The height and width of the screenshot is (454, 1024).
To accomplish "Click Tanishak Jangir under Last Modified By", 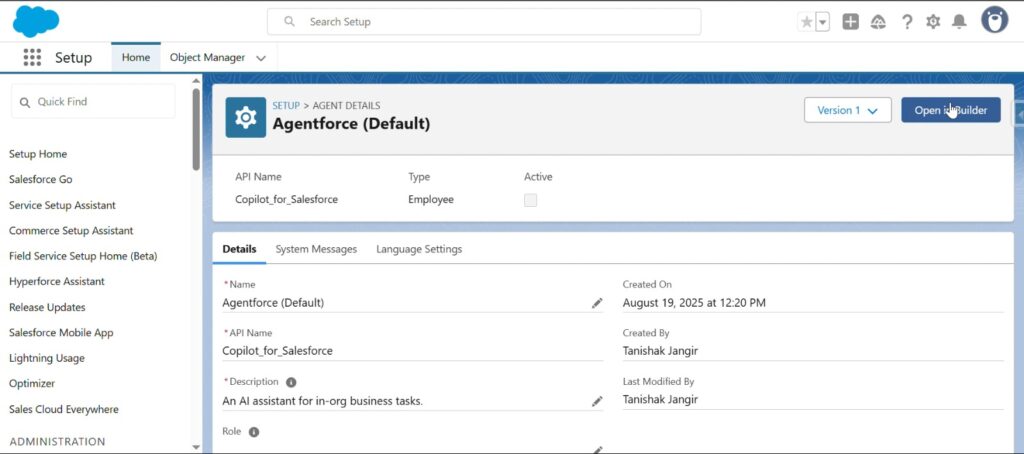I will pyautogui.click(x=660, y=399).
